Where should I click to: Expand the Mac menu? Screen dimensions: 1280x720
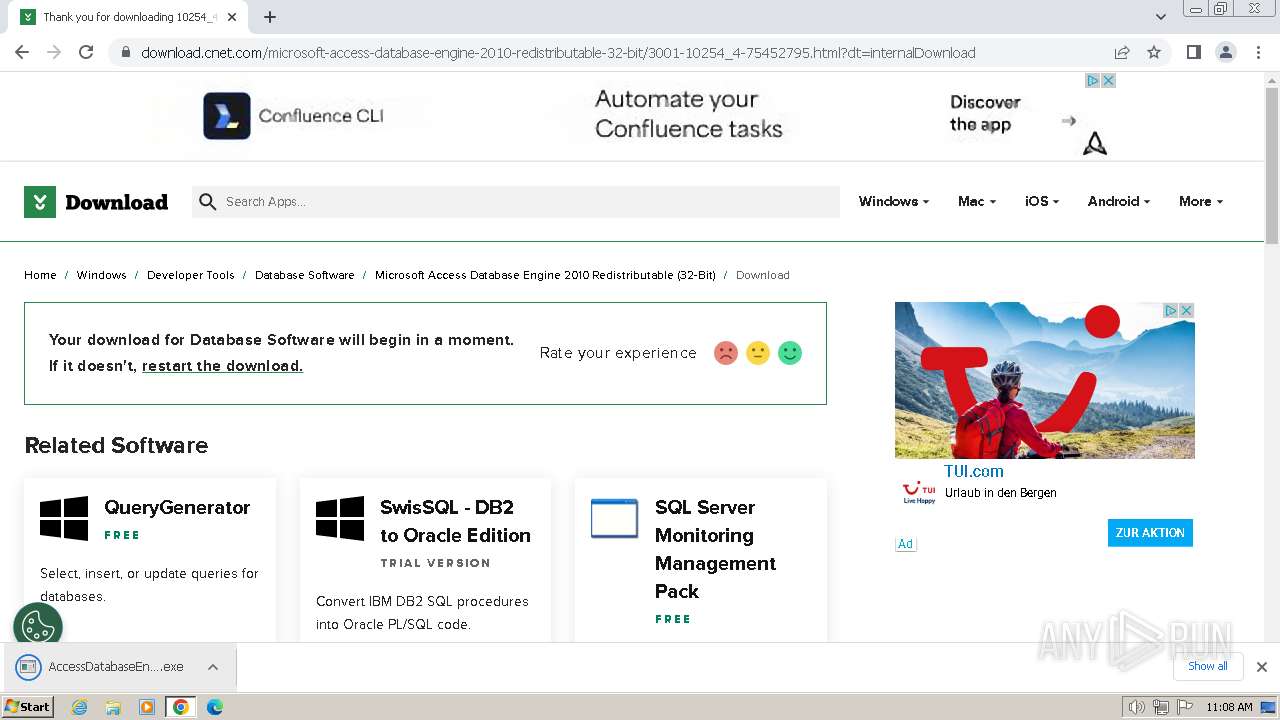[x=976, y=201]
